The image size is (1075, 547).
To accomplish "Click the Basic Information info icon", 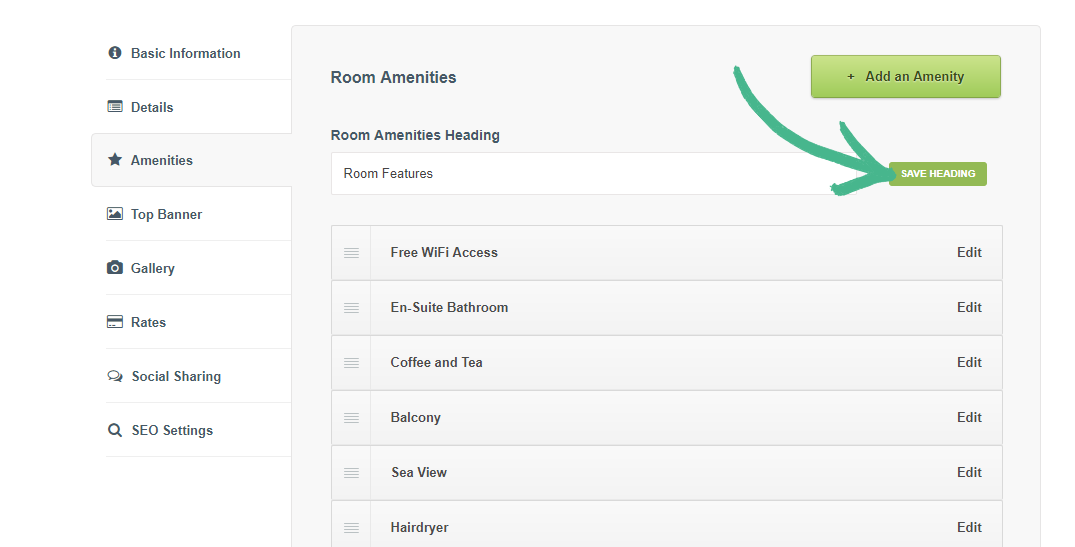I will [x=114, y=53].
